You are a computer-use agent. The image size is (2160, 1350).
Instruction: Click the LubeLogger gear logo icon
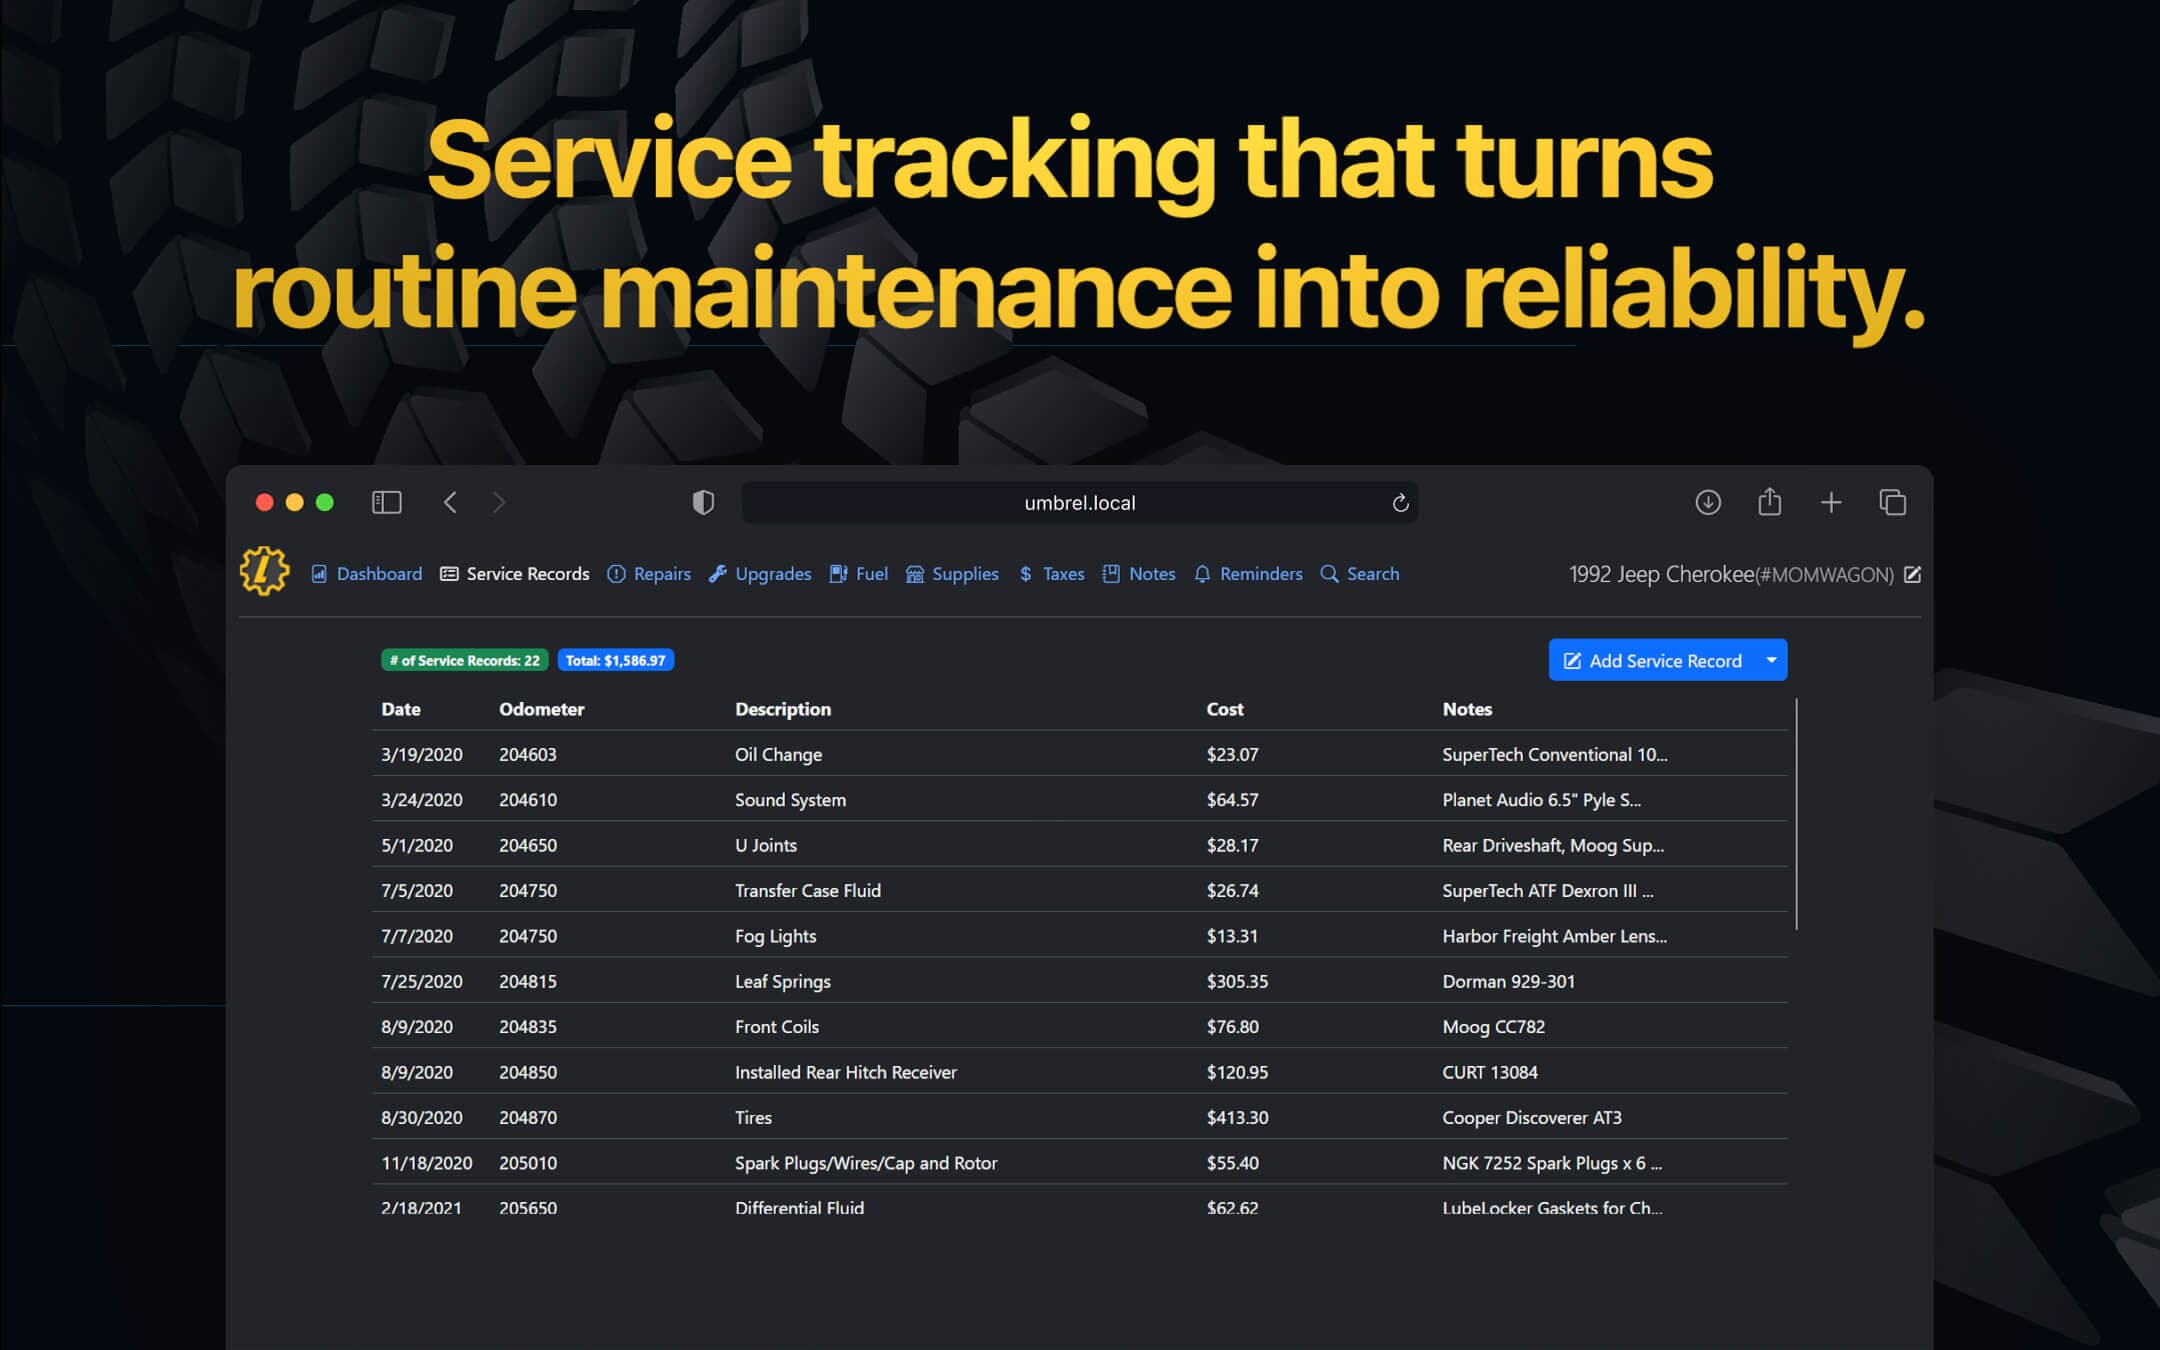(x=264, y=571)
